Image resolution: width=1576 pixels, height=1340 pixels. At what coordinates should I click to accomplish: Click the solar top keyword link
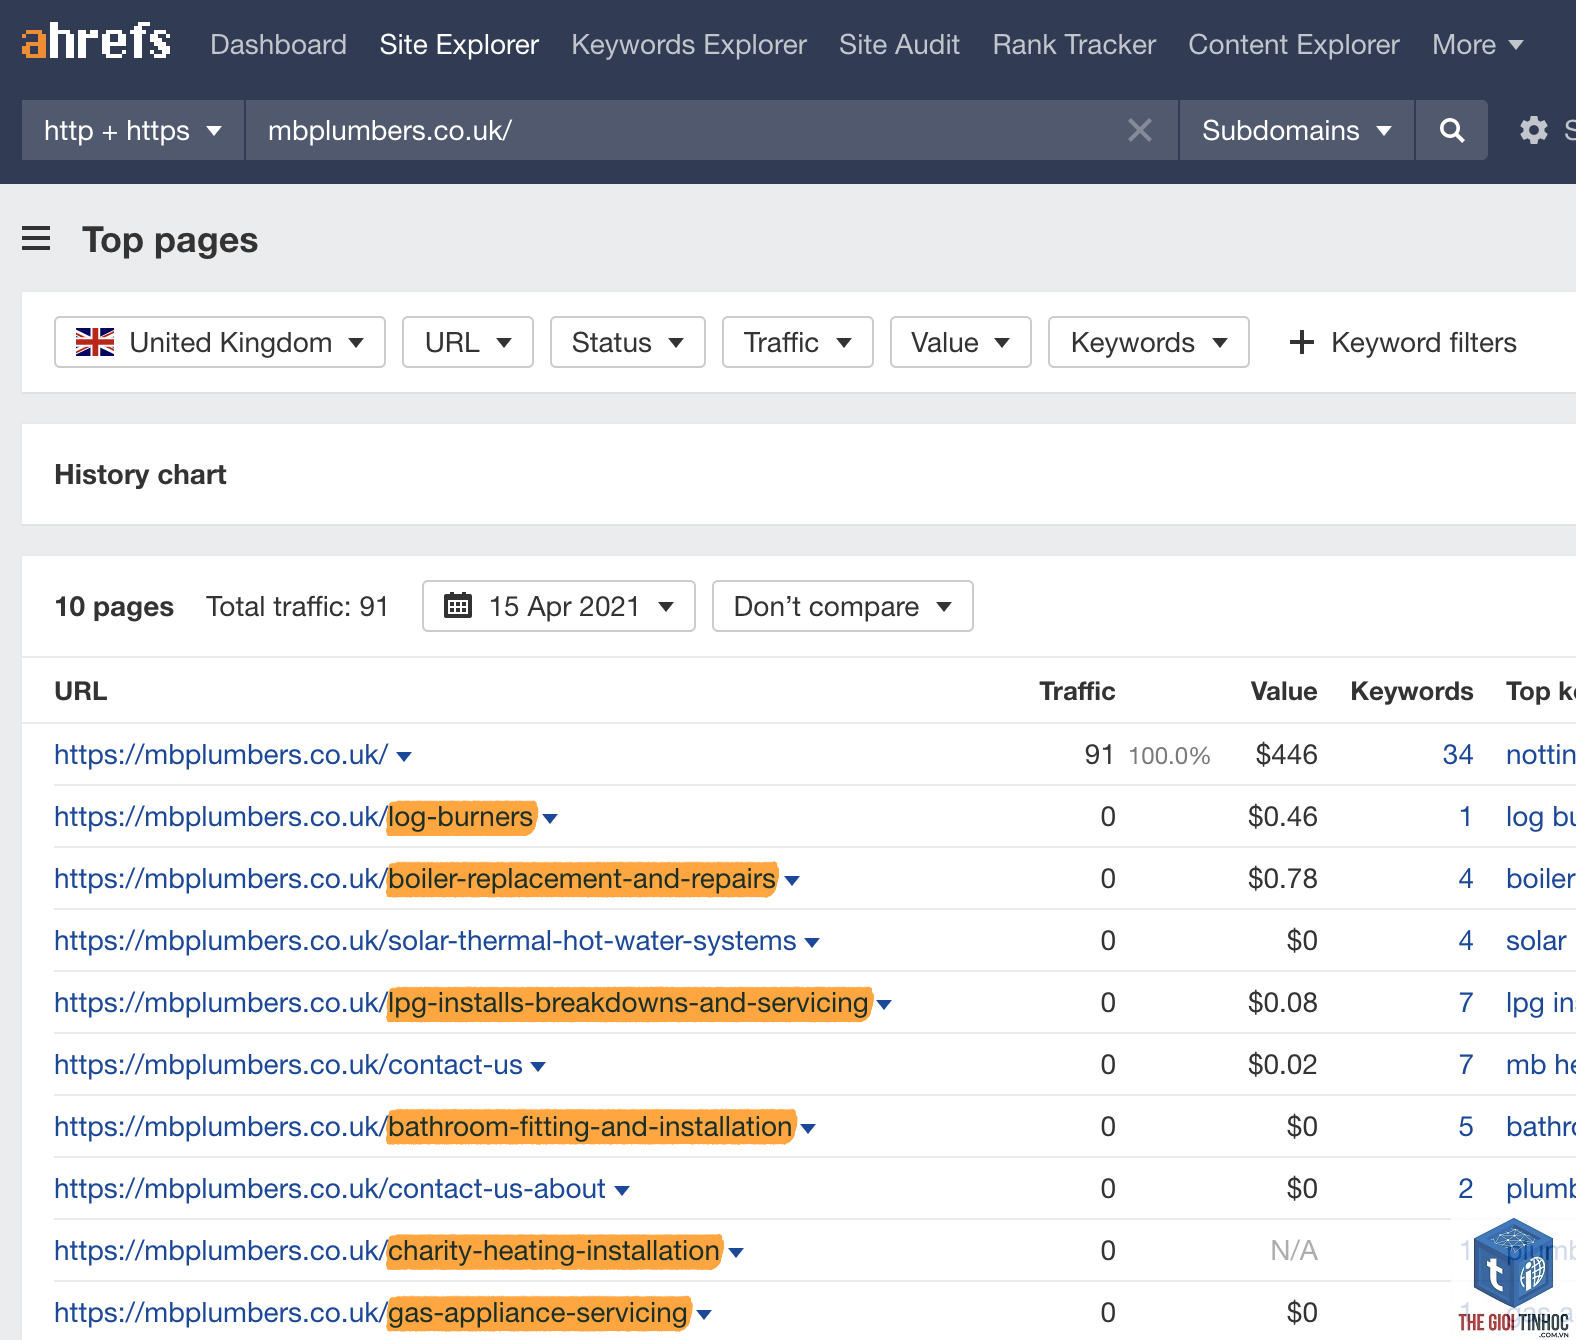pos(1536,940)
